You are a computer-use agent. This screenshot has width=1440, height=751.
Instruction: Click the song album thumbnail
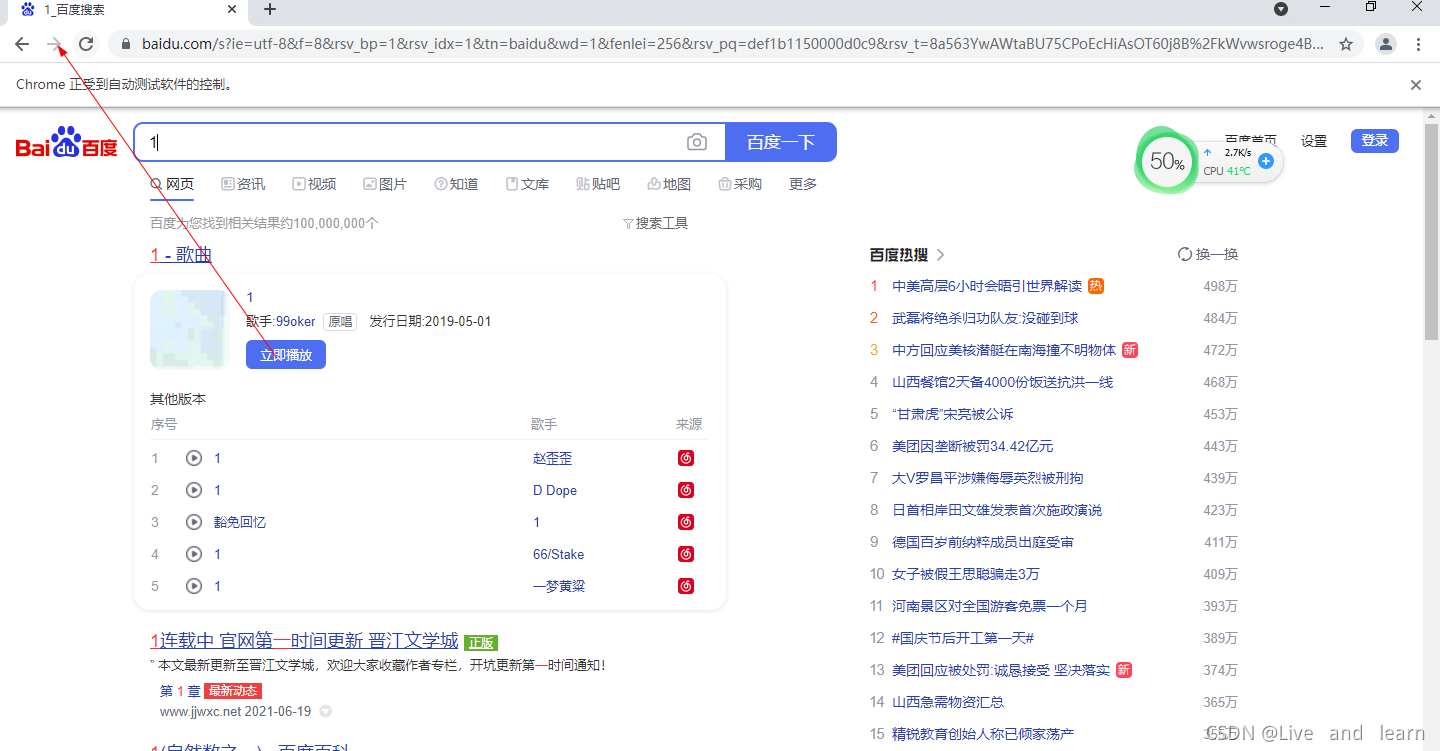pyautogui.click(x=190, y=329)
